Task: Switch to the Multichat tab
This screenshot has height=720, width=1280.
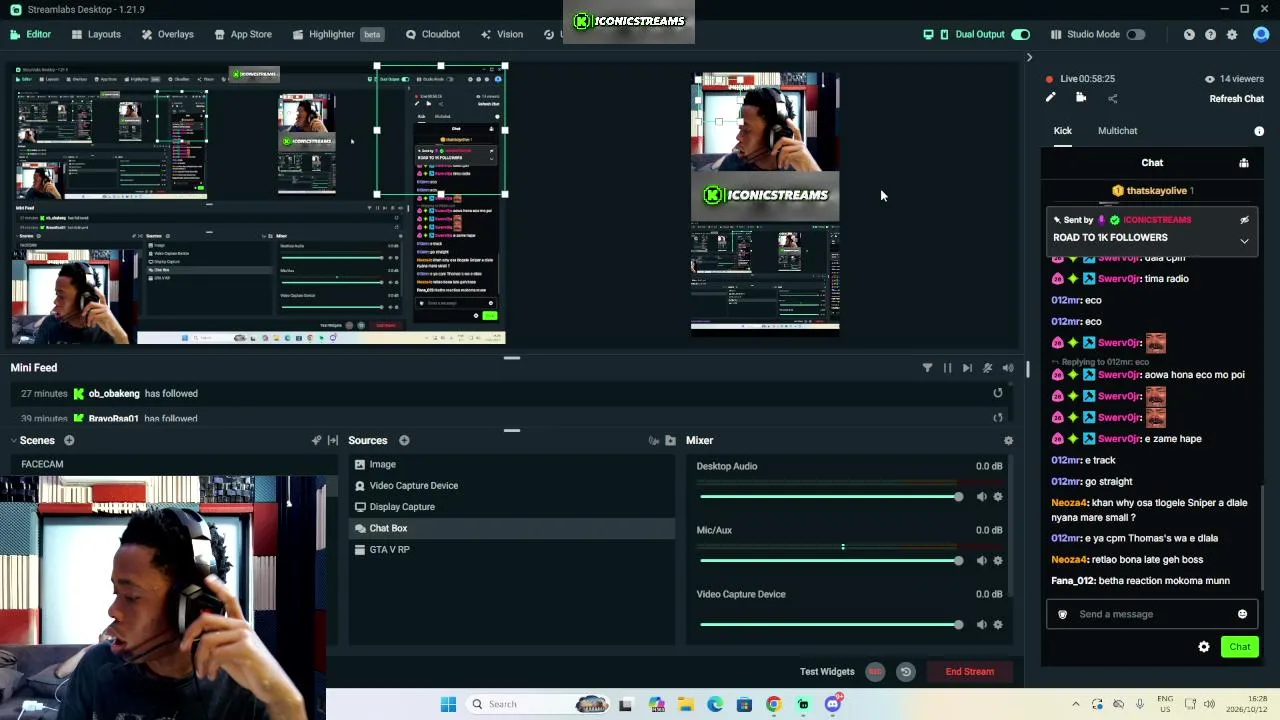Action: (1117, 131)
